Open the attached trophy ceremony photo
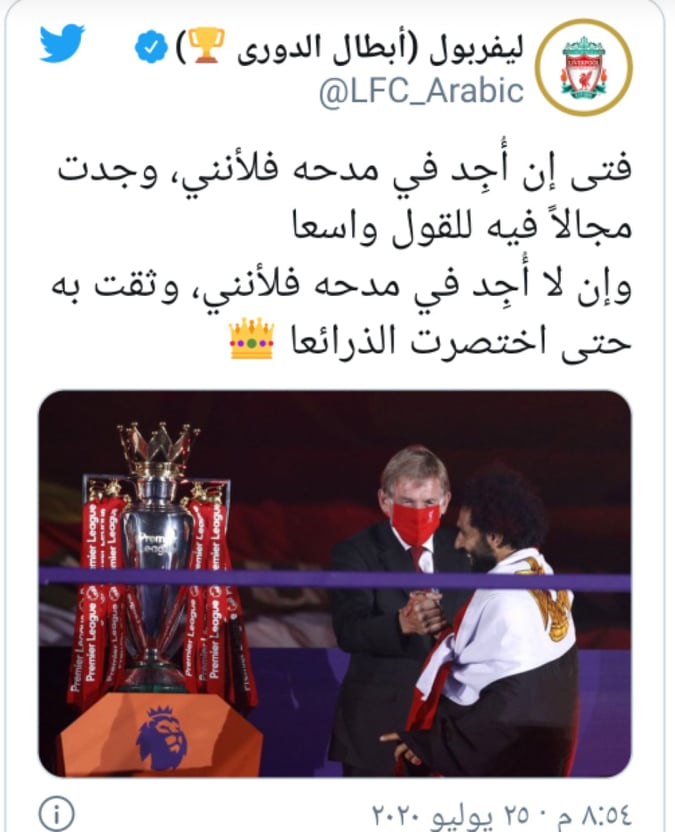The height and width of the screenshot is (832, 675). [335, 584]
